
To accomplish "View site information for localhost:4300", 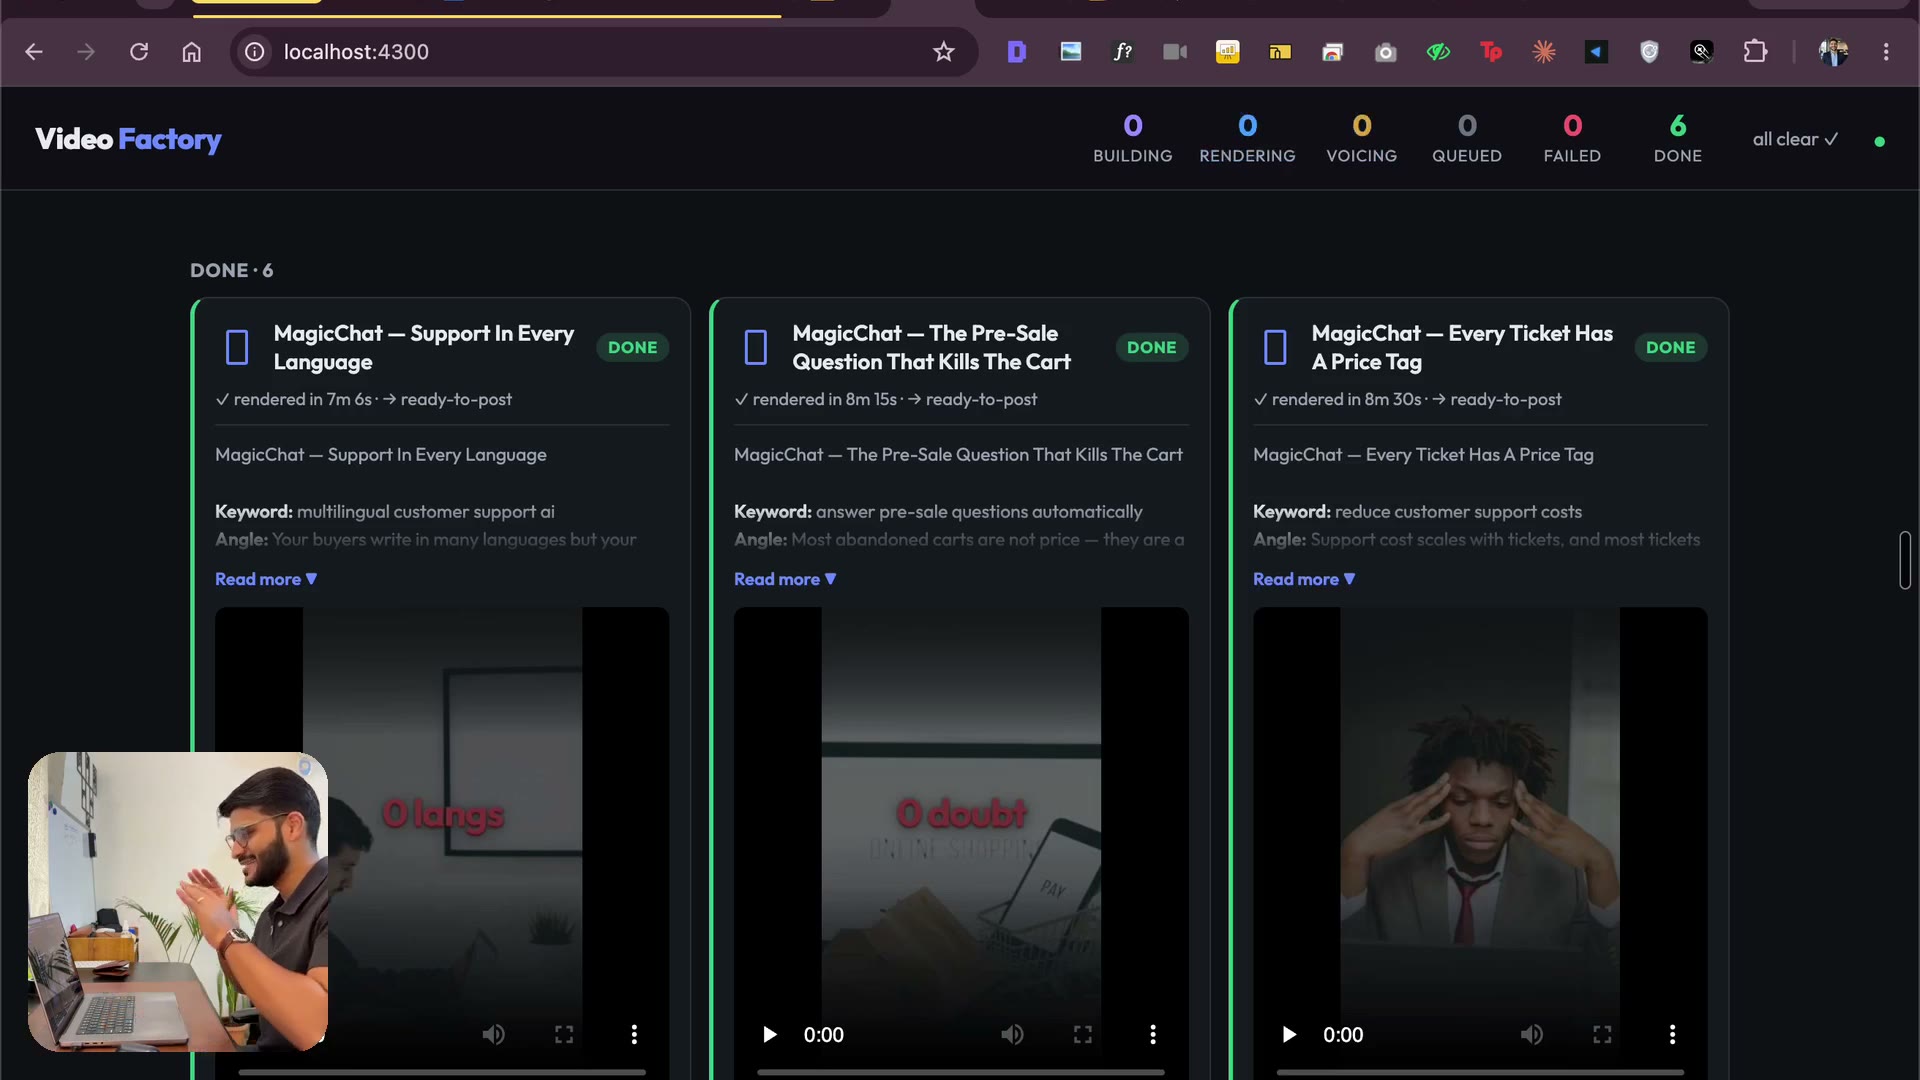I will 255,52.
